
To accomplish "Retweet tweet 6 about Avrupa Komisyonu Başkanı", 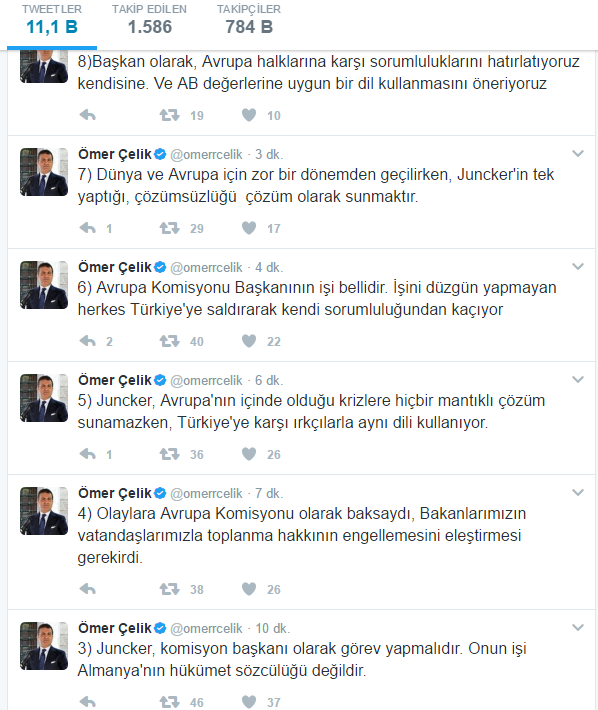I will (169, 341).
